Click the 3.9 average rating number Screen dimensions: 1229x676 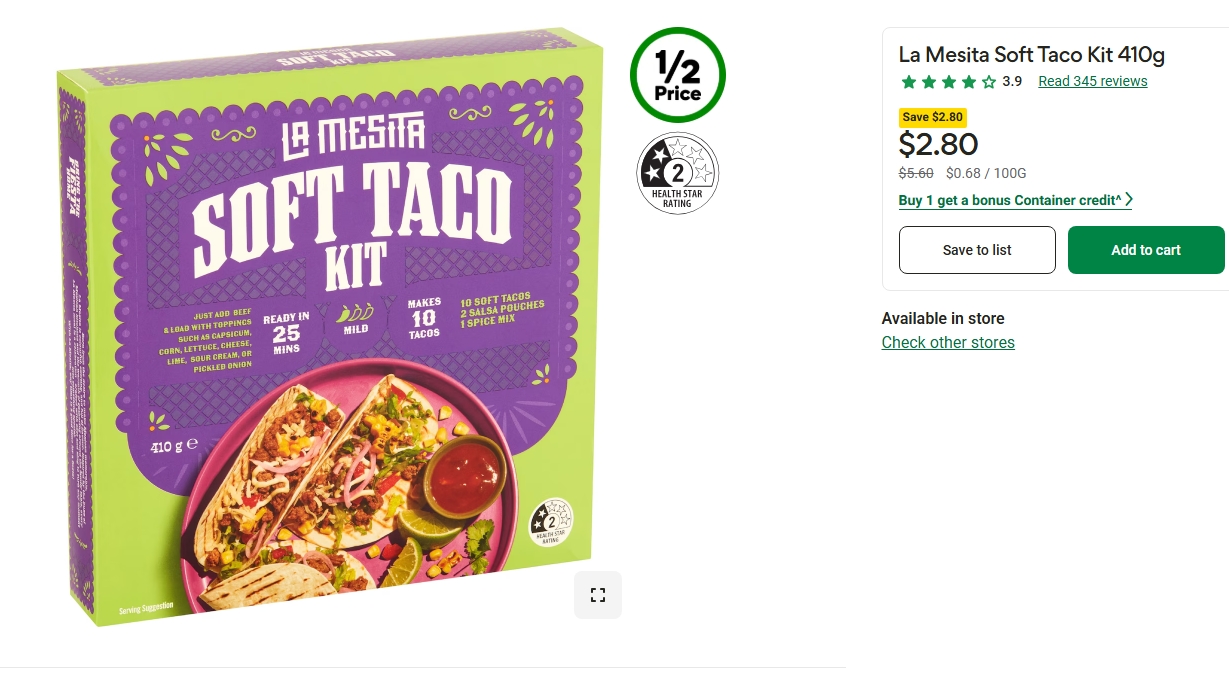1012,82
